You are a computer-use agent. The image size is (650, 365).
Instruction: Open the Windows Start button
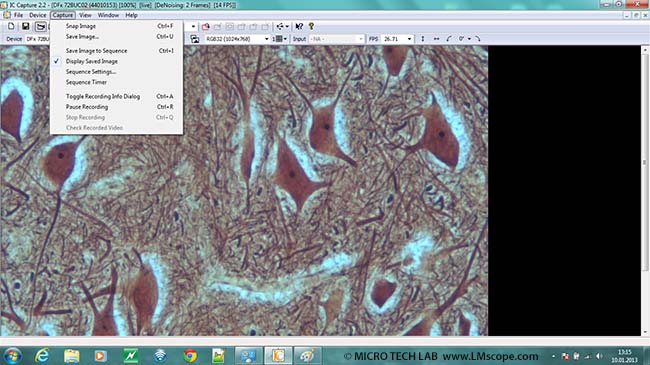[x=12, y=355]
